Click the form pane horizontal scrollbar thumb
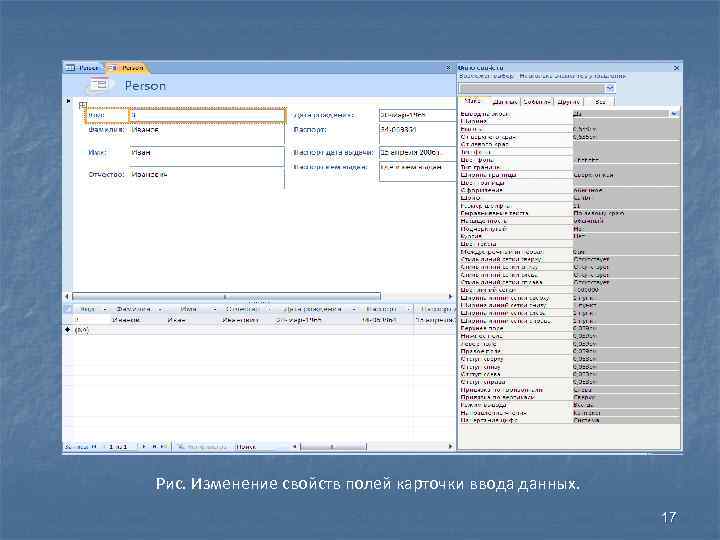The height and width of the screenshot is (540, 720). click(226, 296)
